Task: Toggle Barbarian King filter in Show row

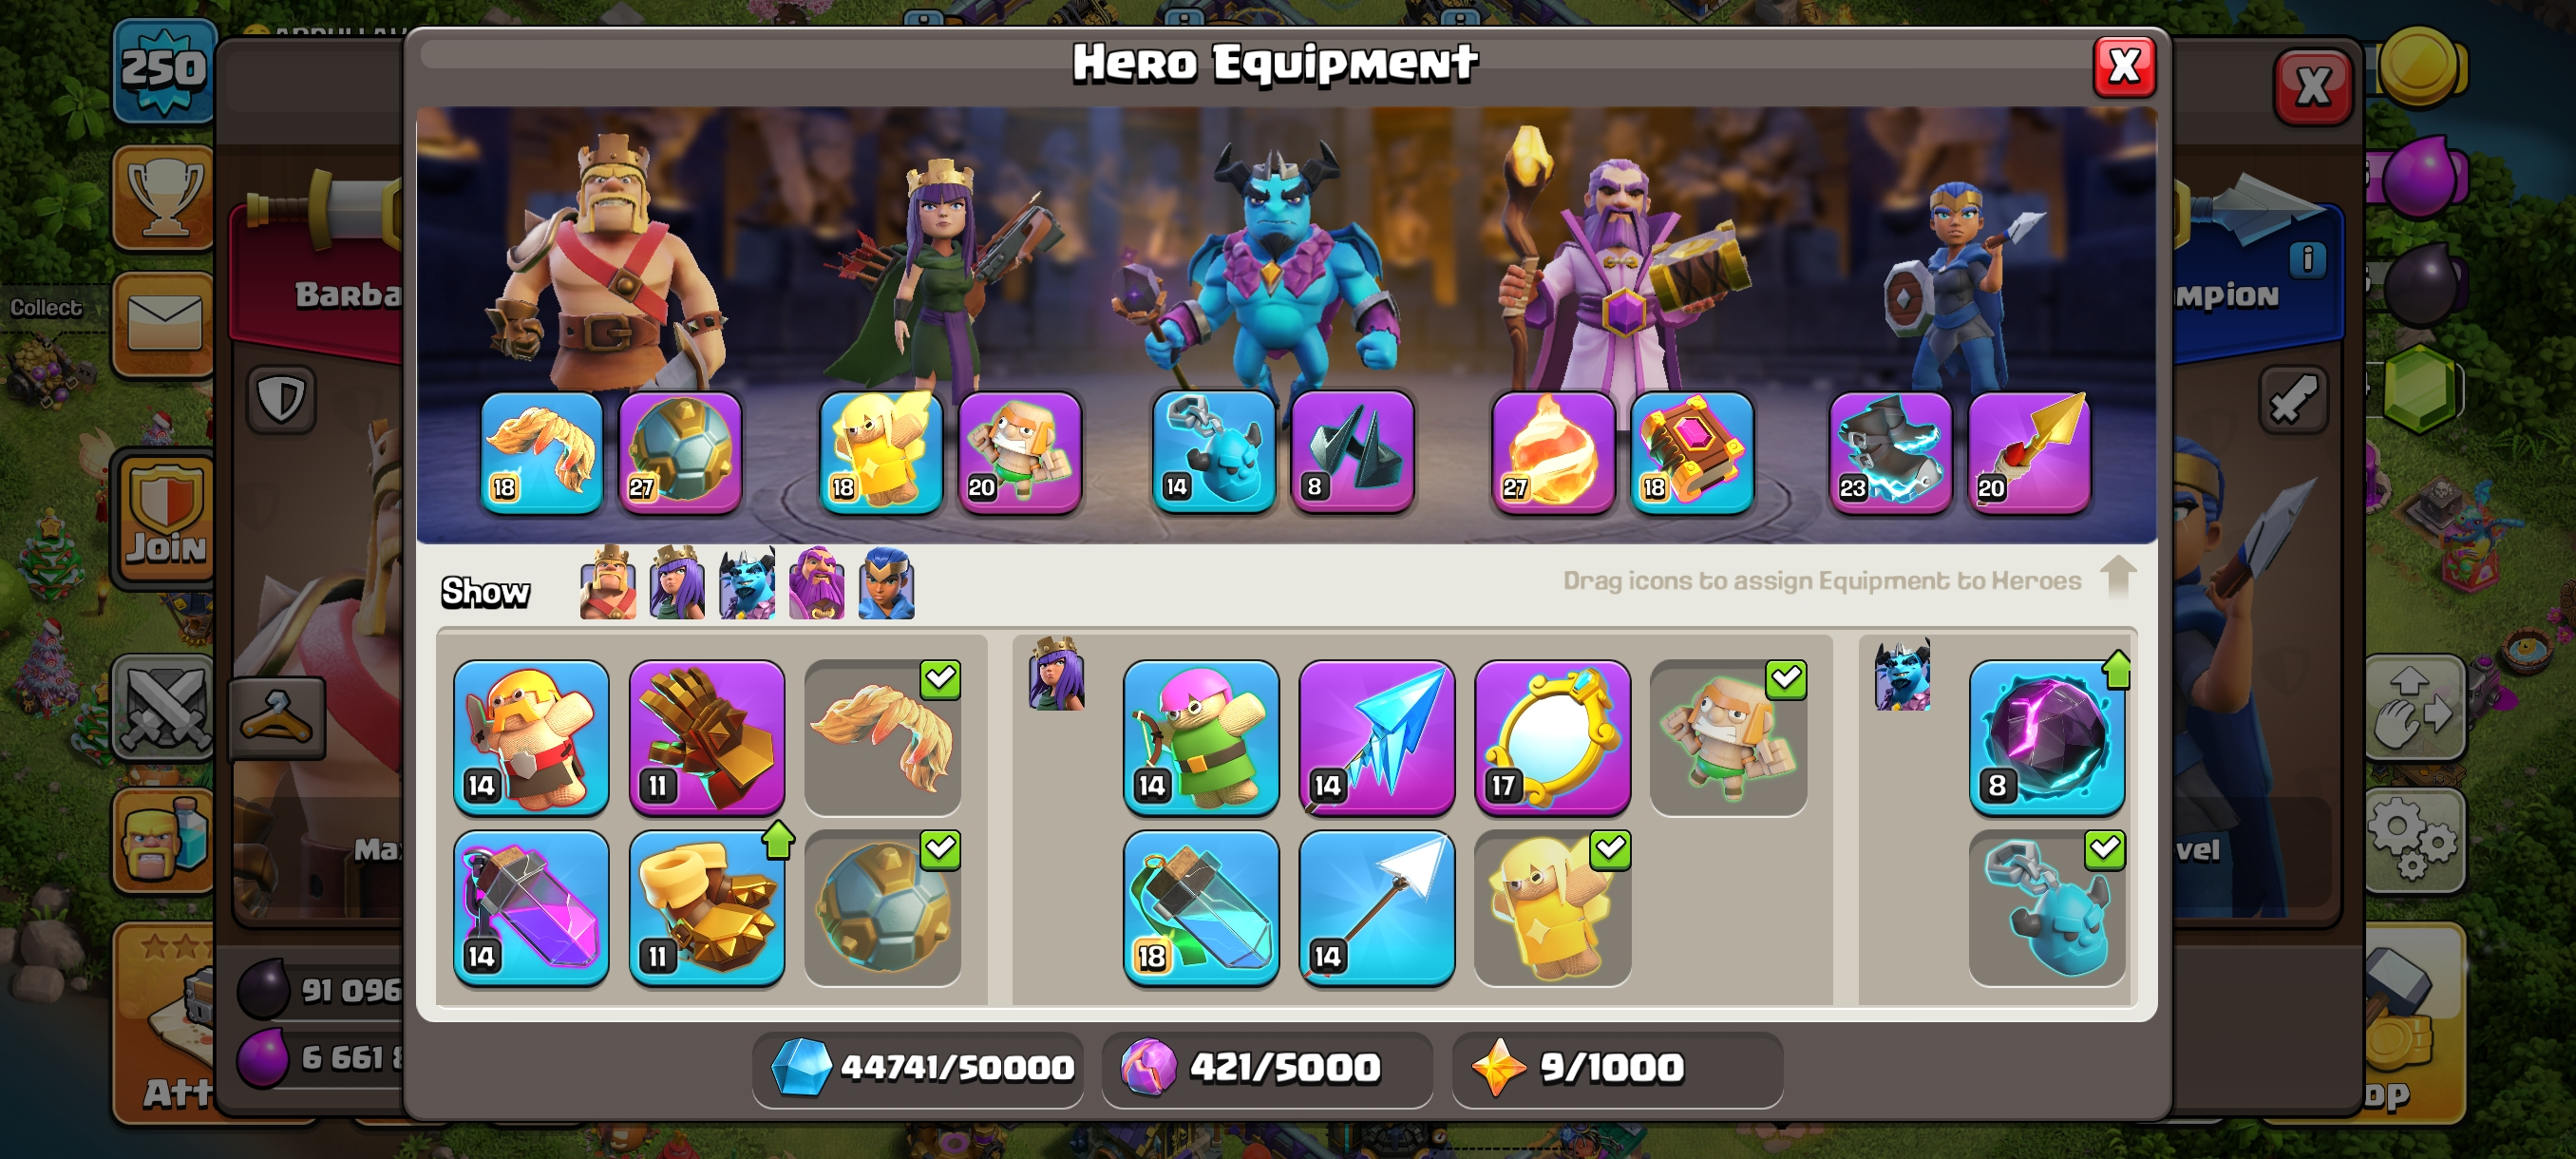Action: coord(608,584)
